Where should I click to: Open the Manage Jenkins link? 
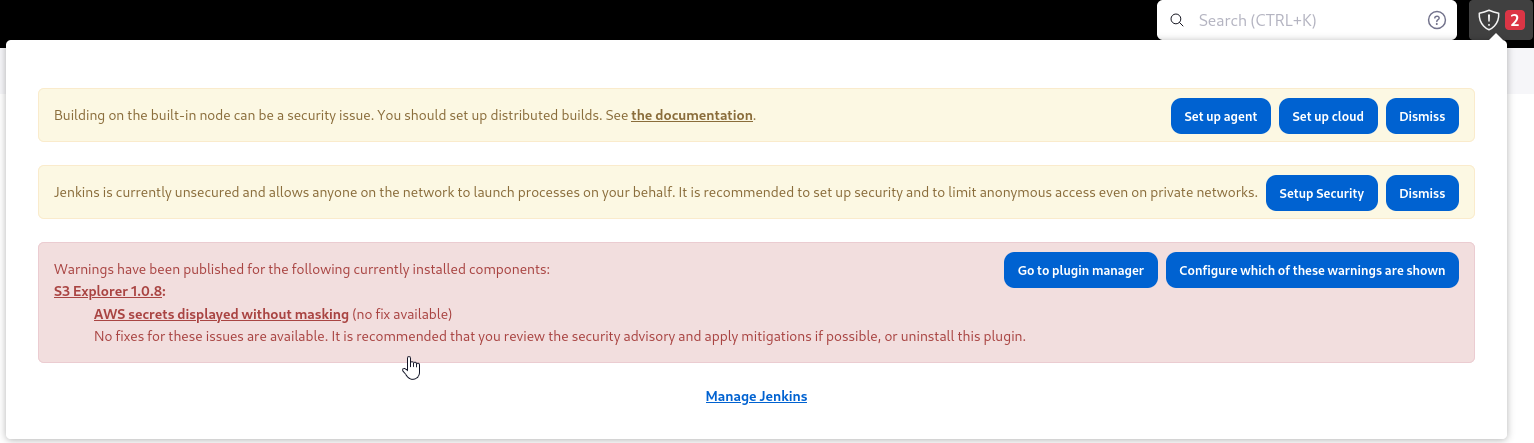click(x=756, y=396)
